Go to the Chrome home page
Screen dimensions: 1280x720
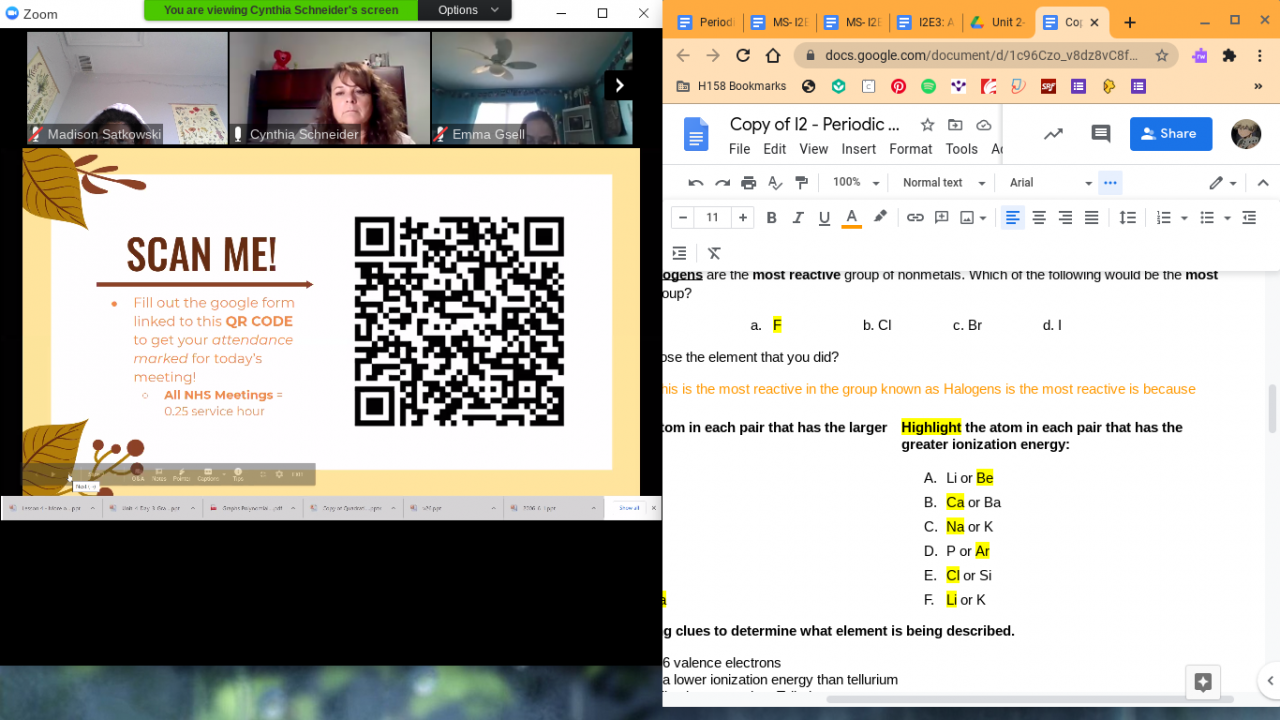[773, 56]
